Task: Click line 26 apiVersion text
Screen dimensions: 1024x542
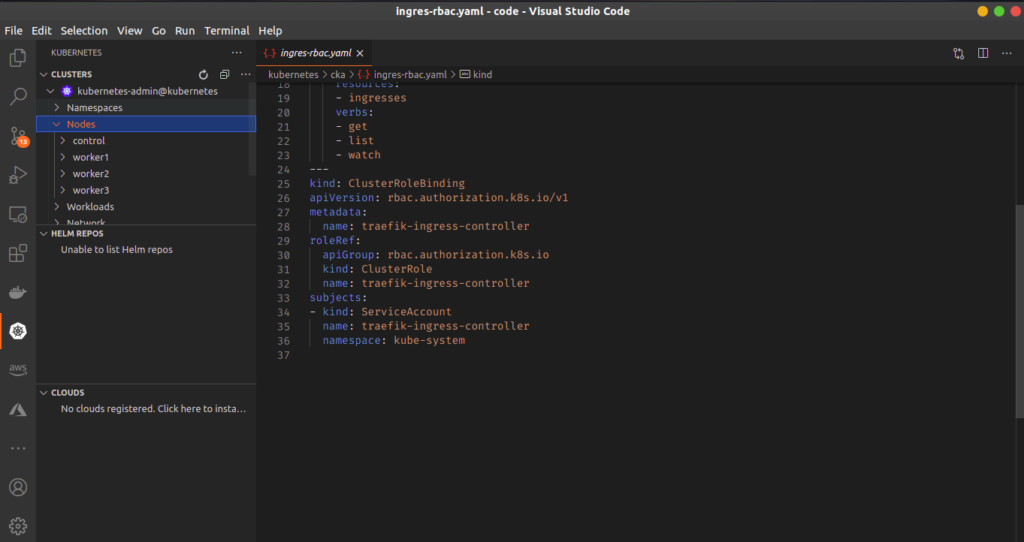Action: (439, 198)
